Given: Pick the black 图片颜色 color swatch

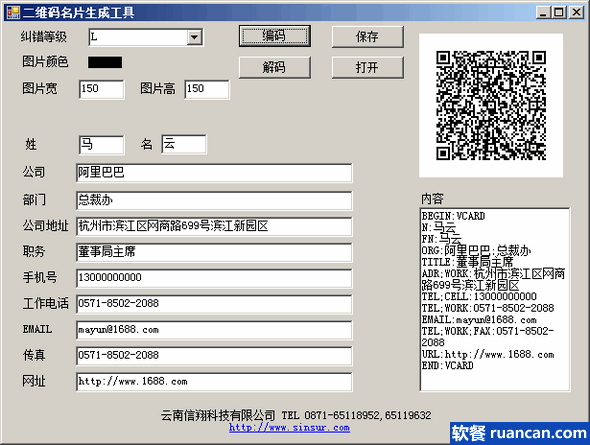Looking at the screenshot, I should click(x=105, y=62).
